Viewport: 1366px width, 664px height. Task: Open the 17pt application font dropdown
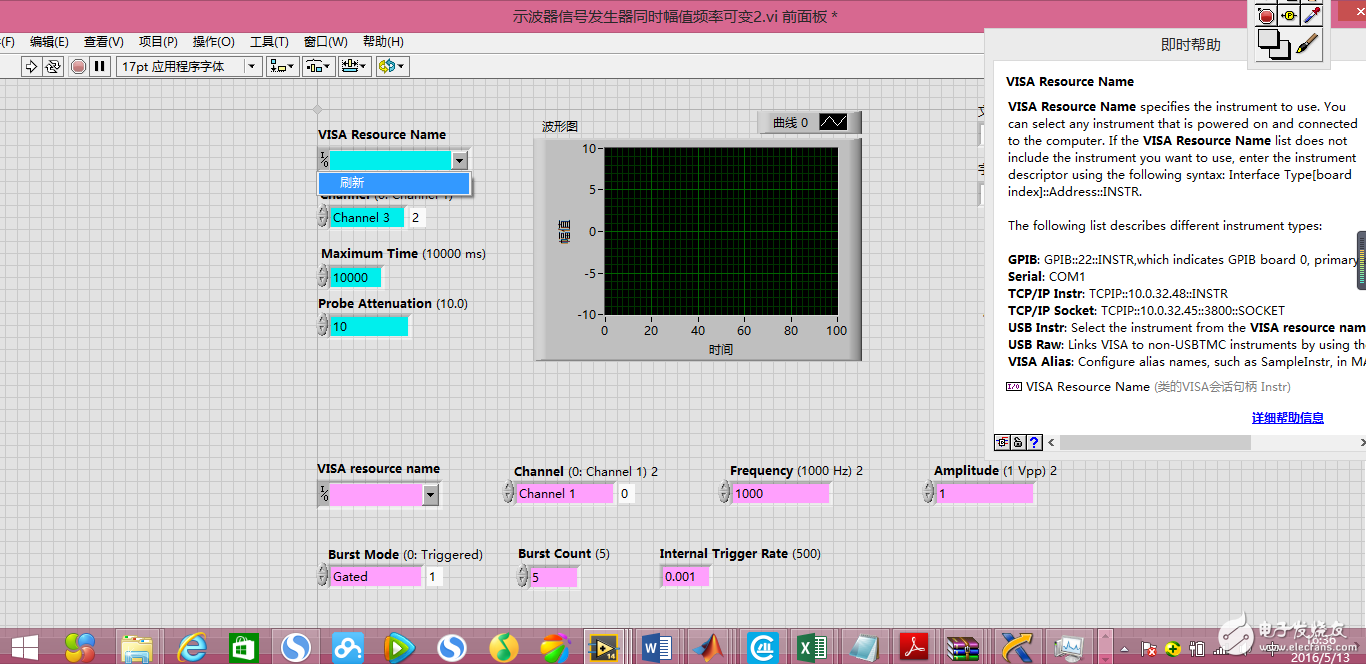click(189, 67)
